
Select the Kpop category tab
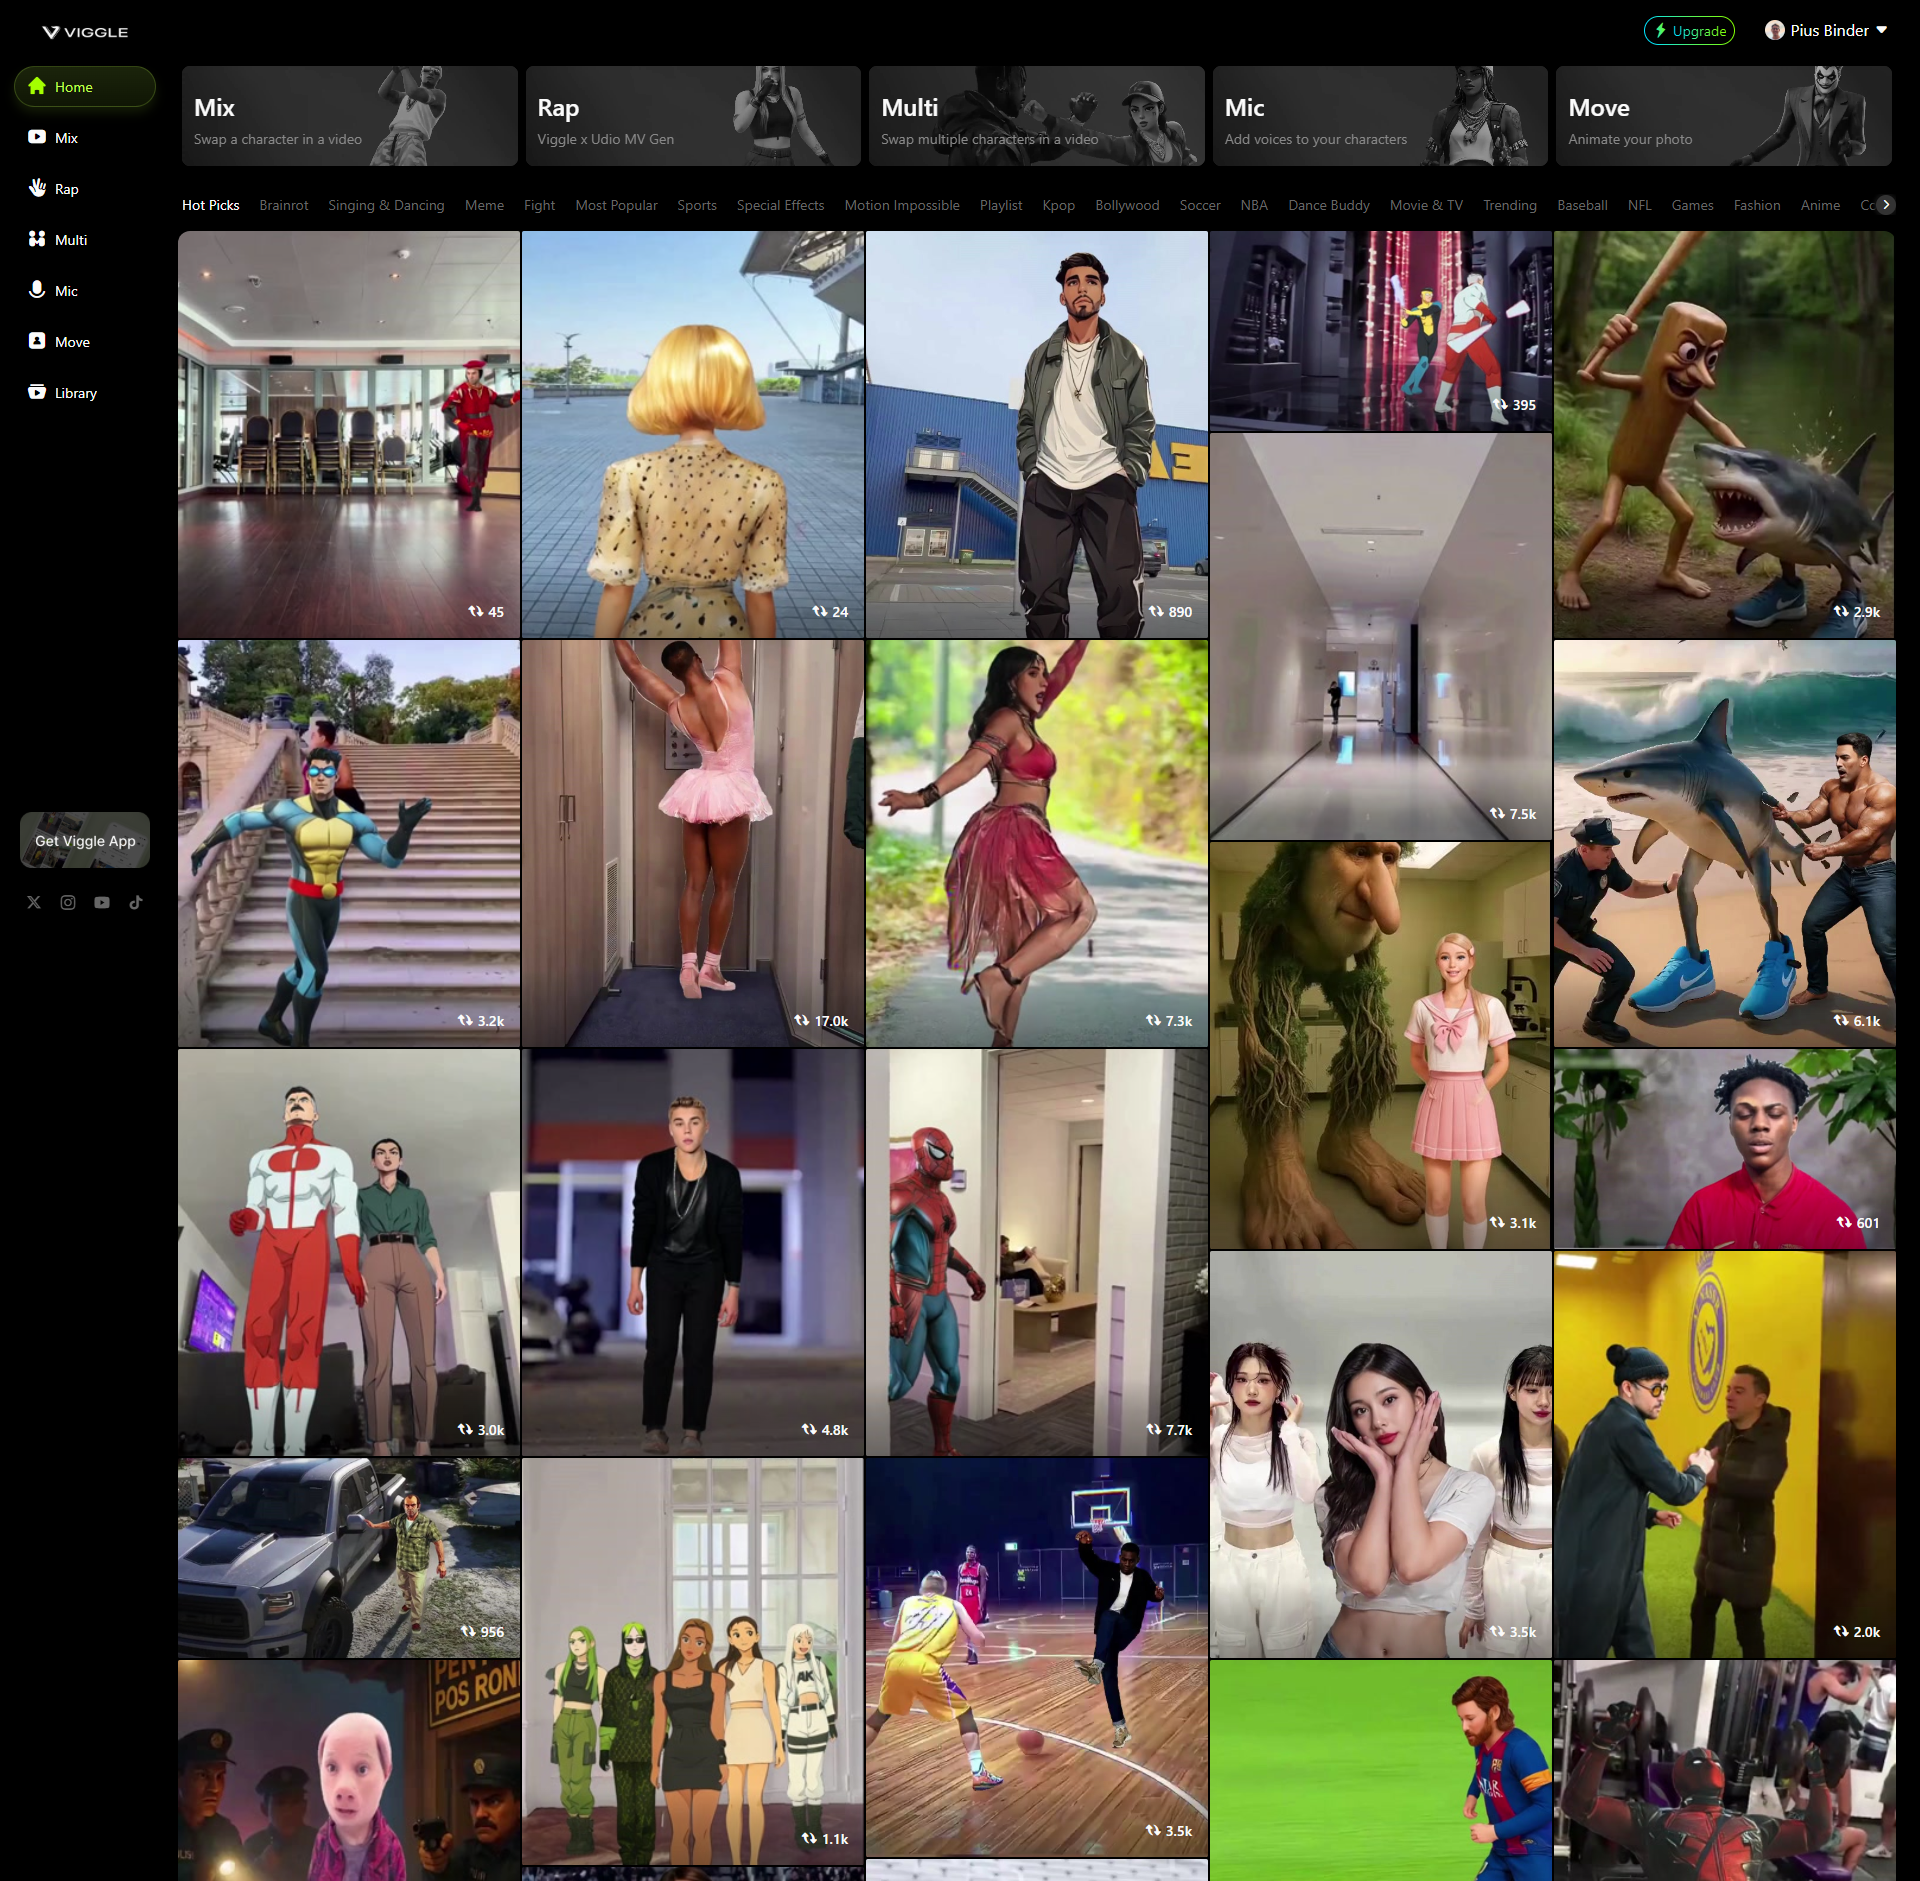click(1058, 205)
